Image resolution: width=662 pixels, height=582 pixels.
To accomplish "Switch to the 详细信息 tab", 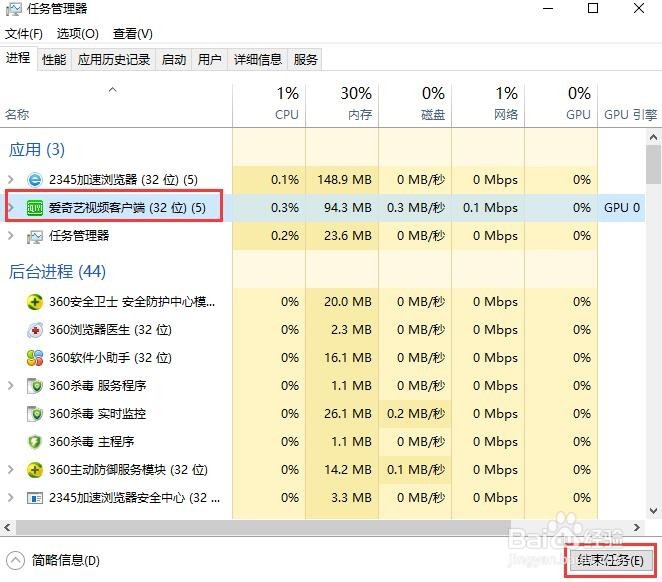I will click(258, 60).
